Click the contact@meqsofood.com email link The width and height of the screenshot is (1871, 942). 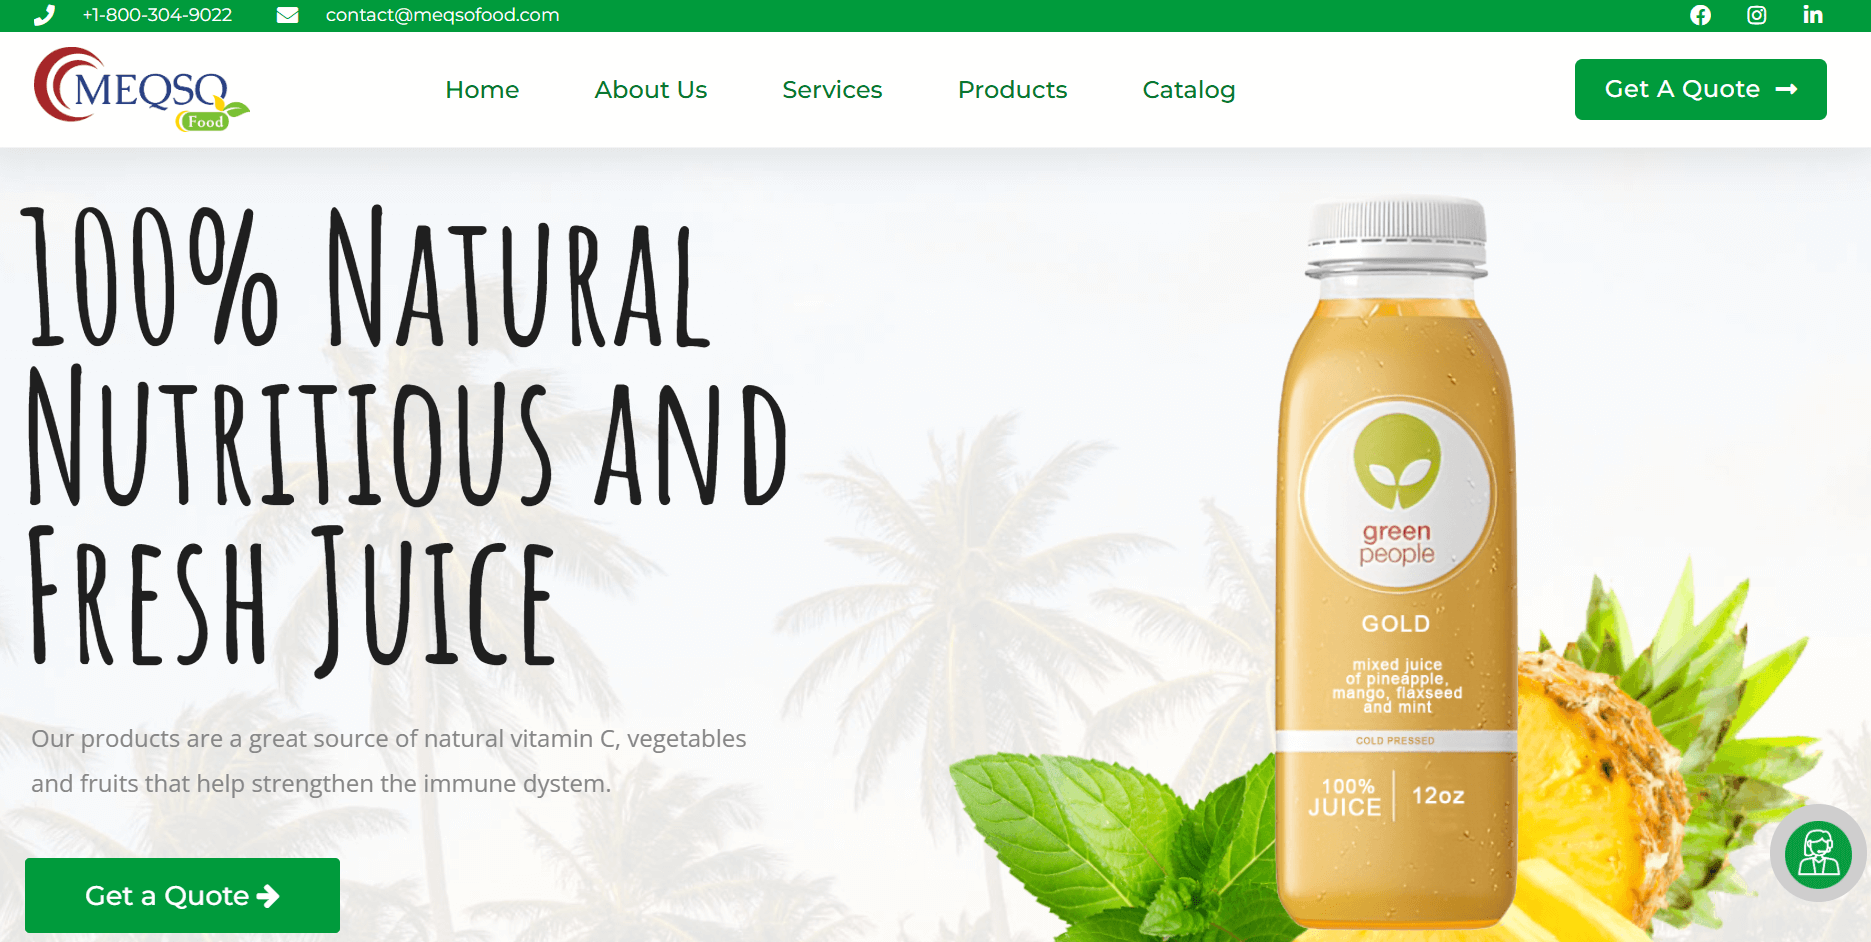coord(442,15)
